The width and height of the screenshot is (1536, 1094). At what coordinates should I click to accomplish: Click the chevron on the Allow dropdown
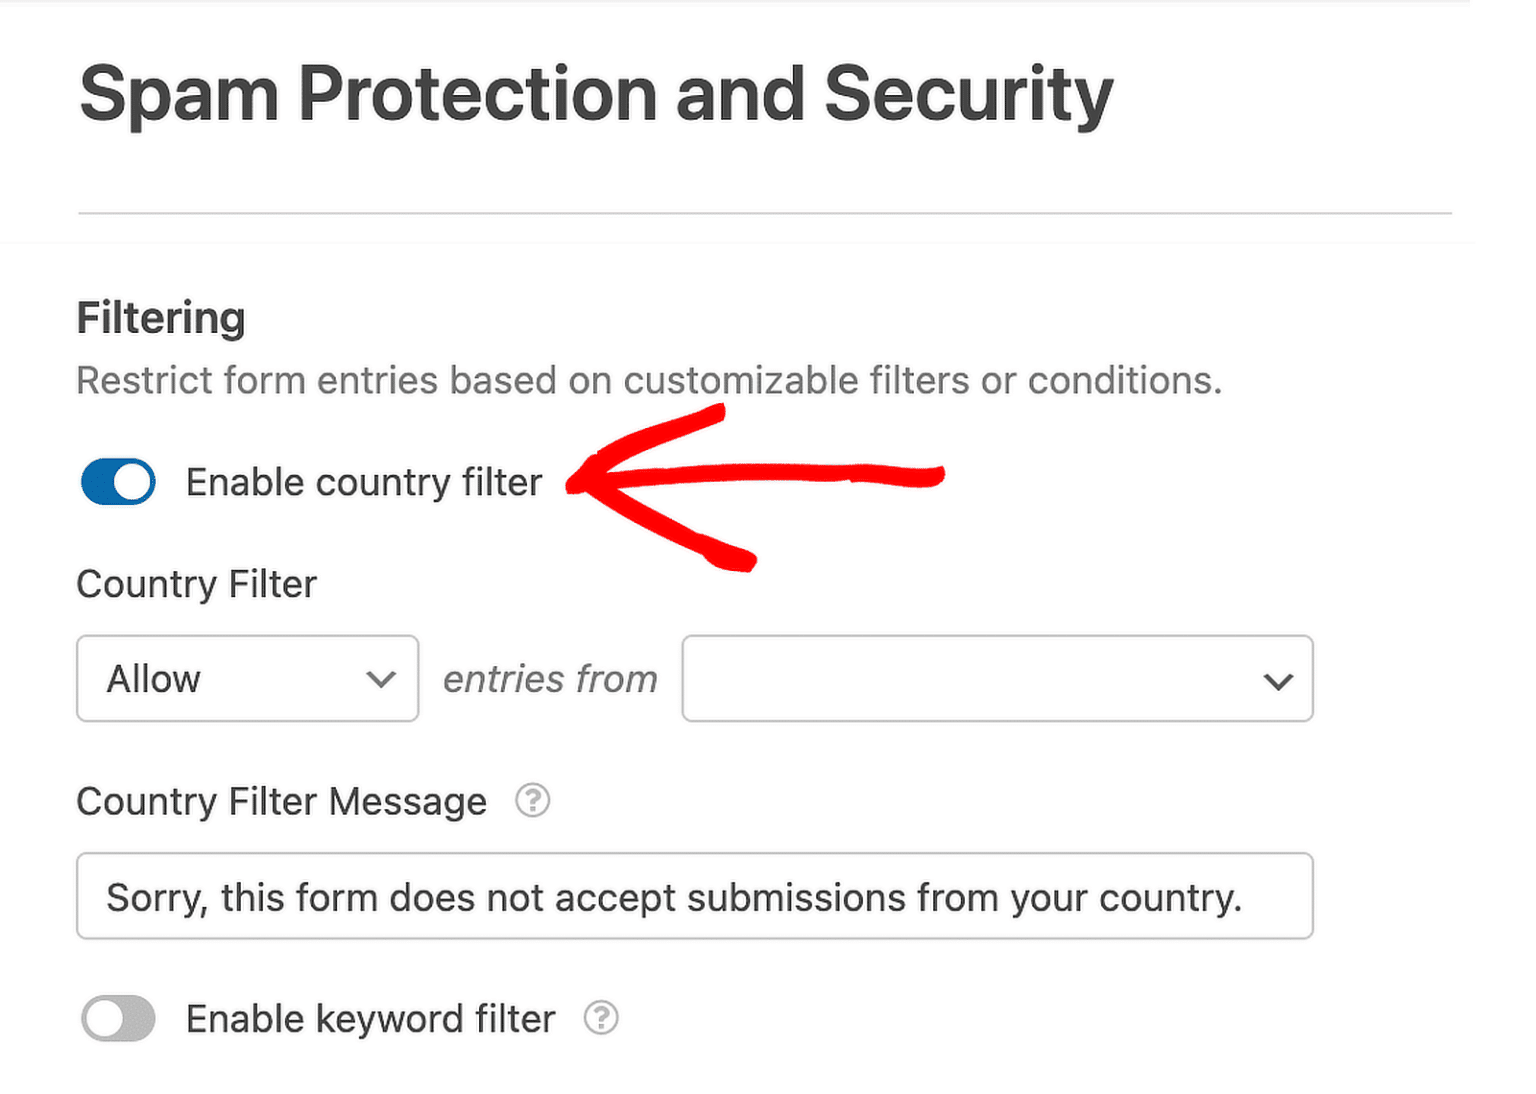tap(381, 679)
